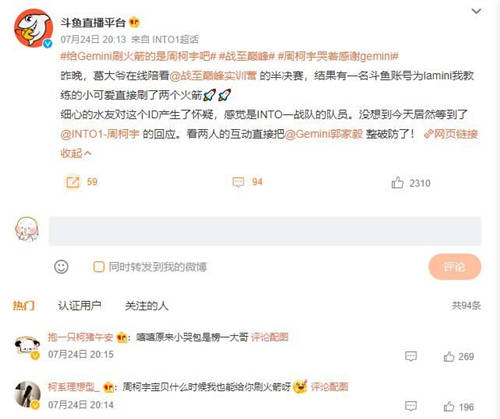This screenshot has height=419, width=500.
Task: Like the comment with 196 likes
Action: pos(449,407)
